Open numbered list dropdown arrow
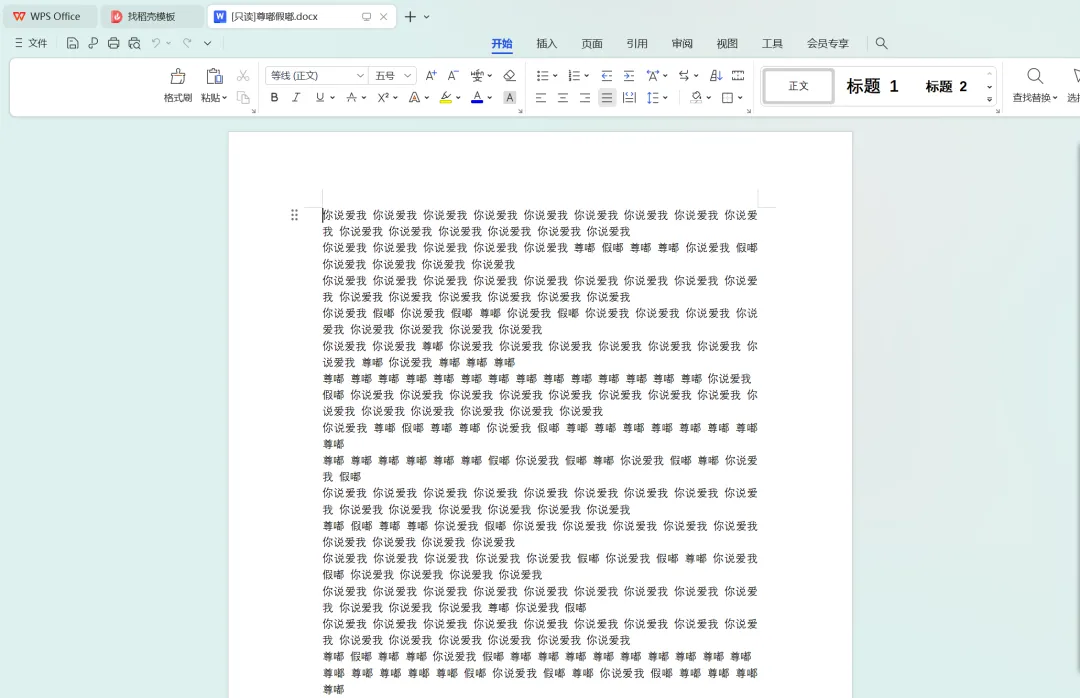The width and height of the screenshot is (1080, 698). click(587, 76)
